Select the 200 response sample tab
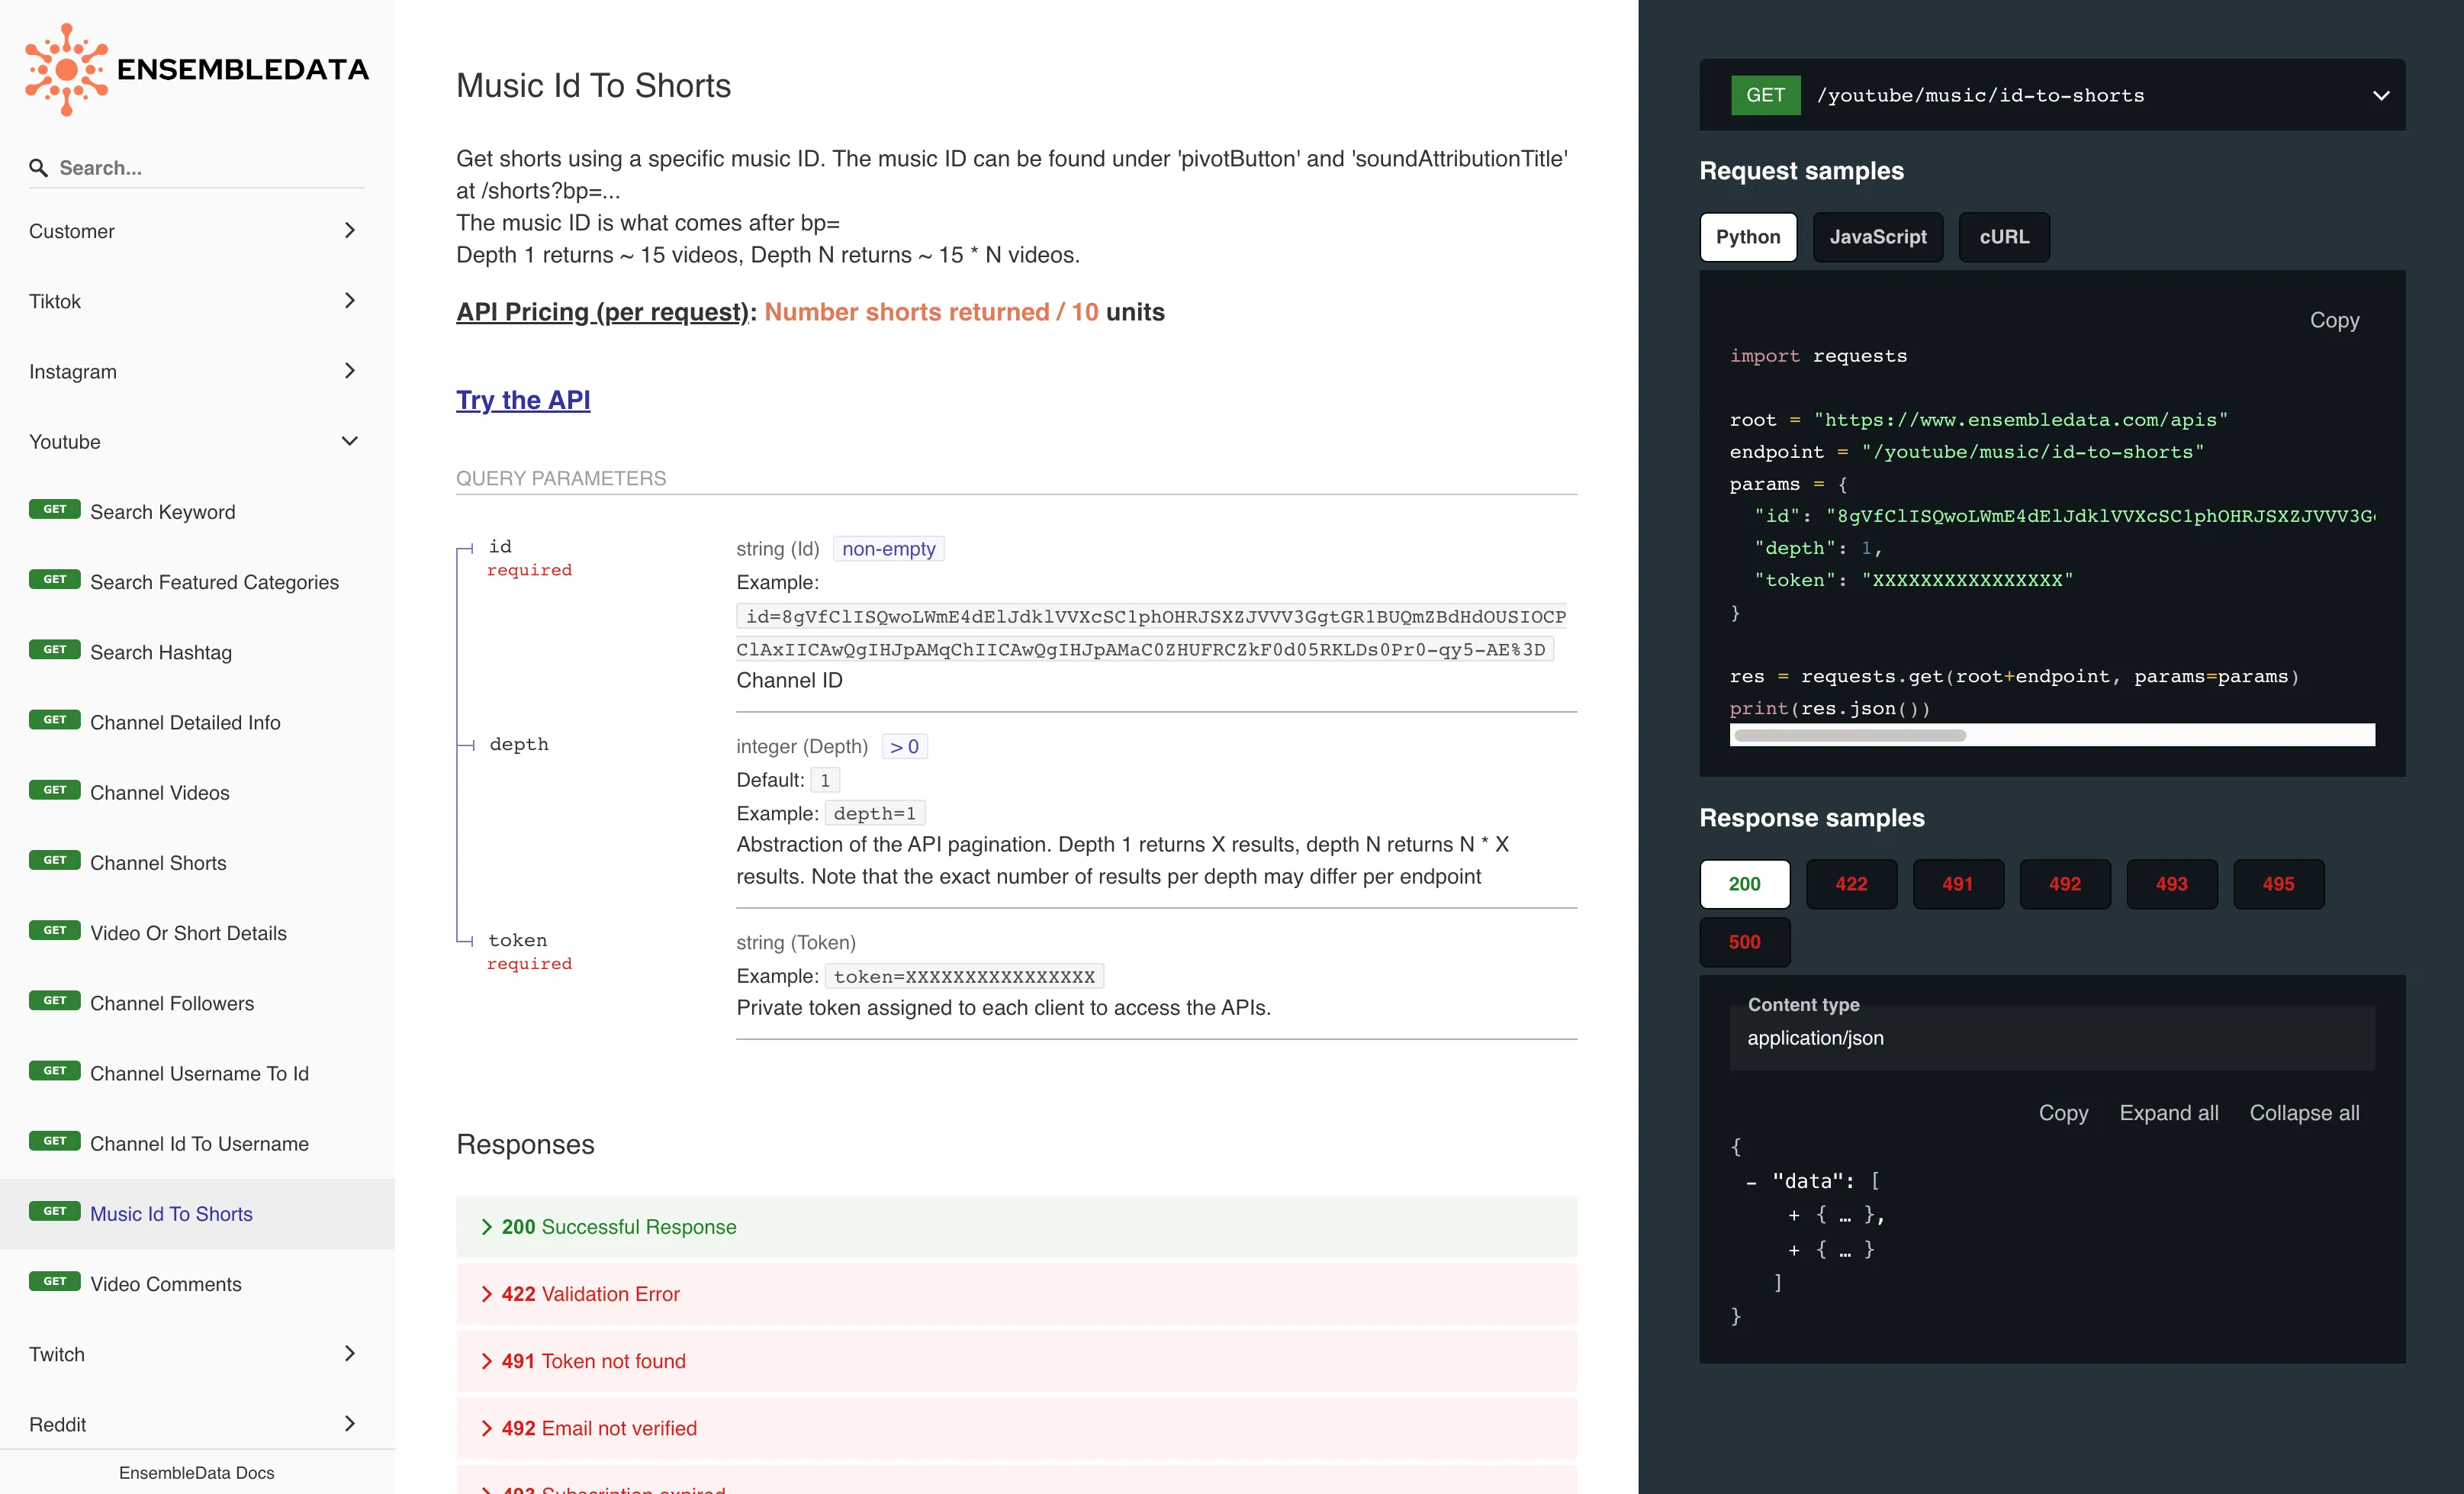This screenshot has height=1494, width=2464. (1744, 884)
